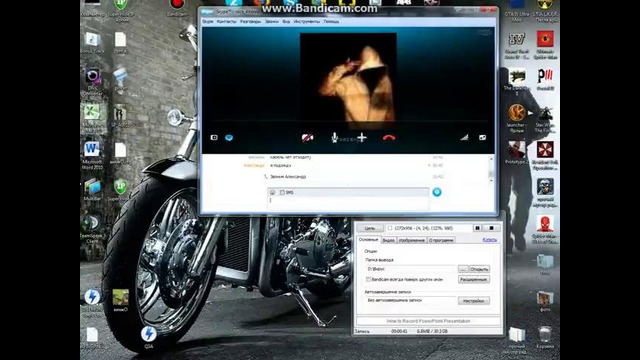Enable Bandicam always on top checkbox
640x360 pixels.
click(x=368, y=280)
